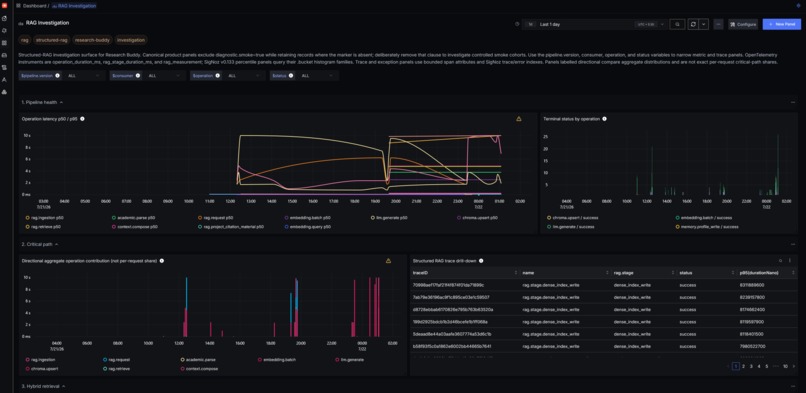Open the $status ALL dropdown
Image resolution: width=806 pixels, height=393 pixels.
(x=318, y=76)
